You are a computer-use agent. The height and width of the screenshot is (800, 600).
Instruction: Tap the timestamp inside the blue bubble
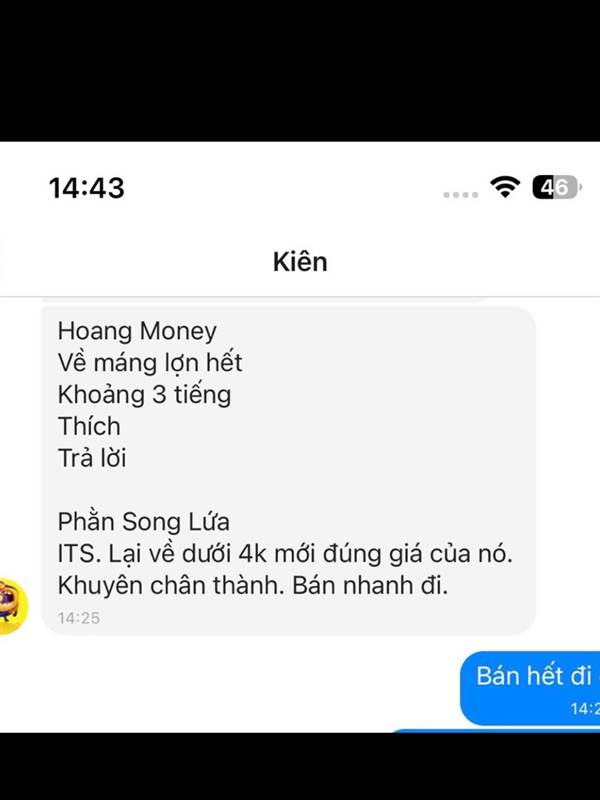click(585, 709)
